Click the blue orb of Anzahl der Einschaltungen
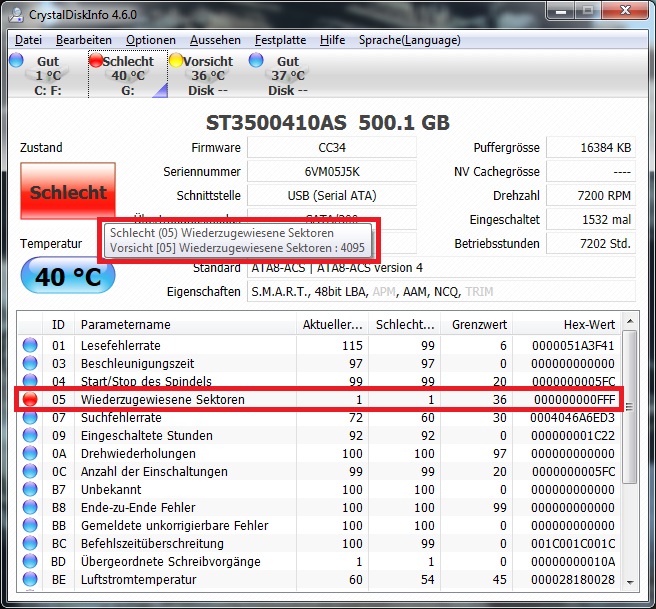The height and width of the screenshot is (609, 656). pyautogui.click(x=30, y=471)
